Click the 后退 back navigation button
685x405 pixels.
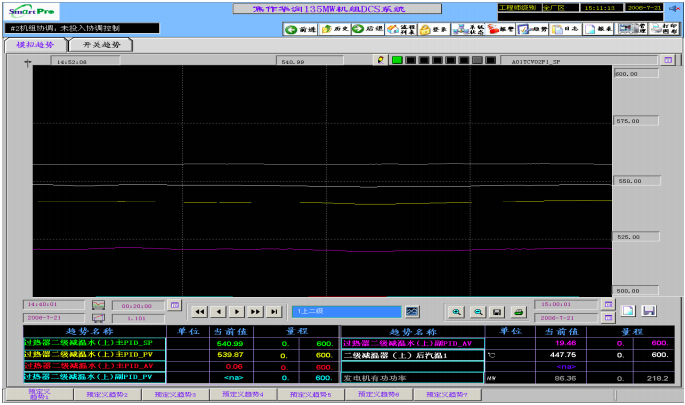369,29
